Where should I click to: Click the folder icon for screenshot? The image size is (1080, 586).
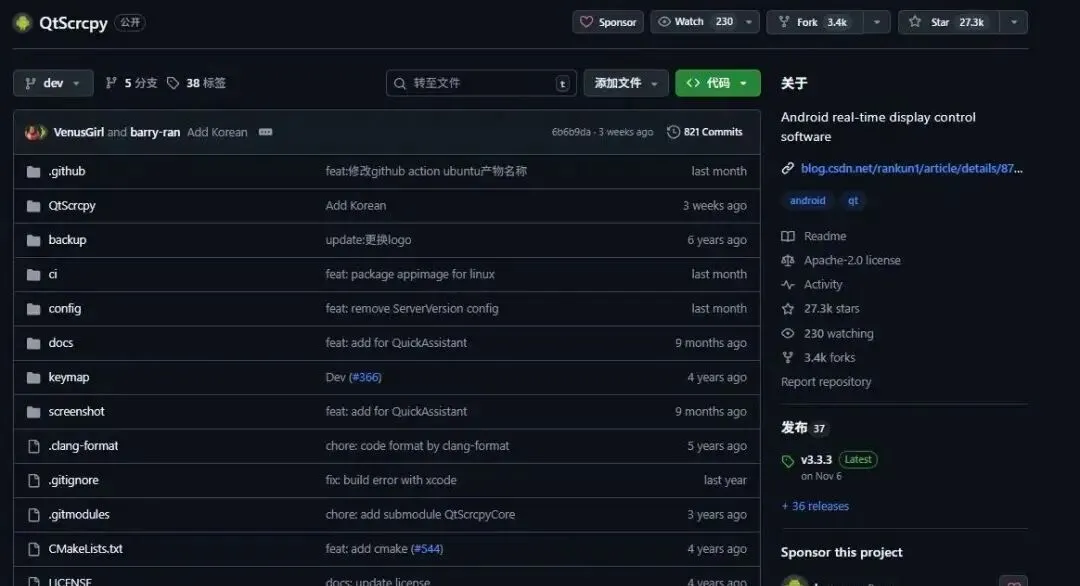click(33, 412)
